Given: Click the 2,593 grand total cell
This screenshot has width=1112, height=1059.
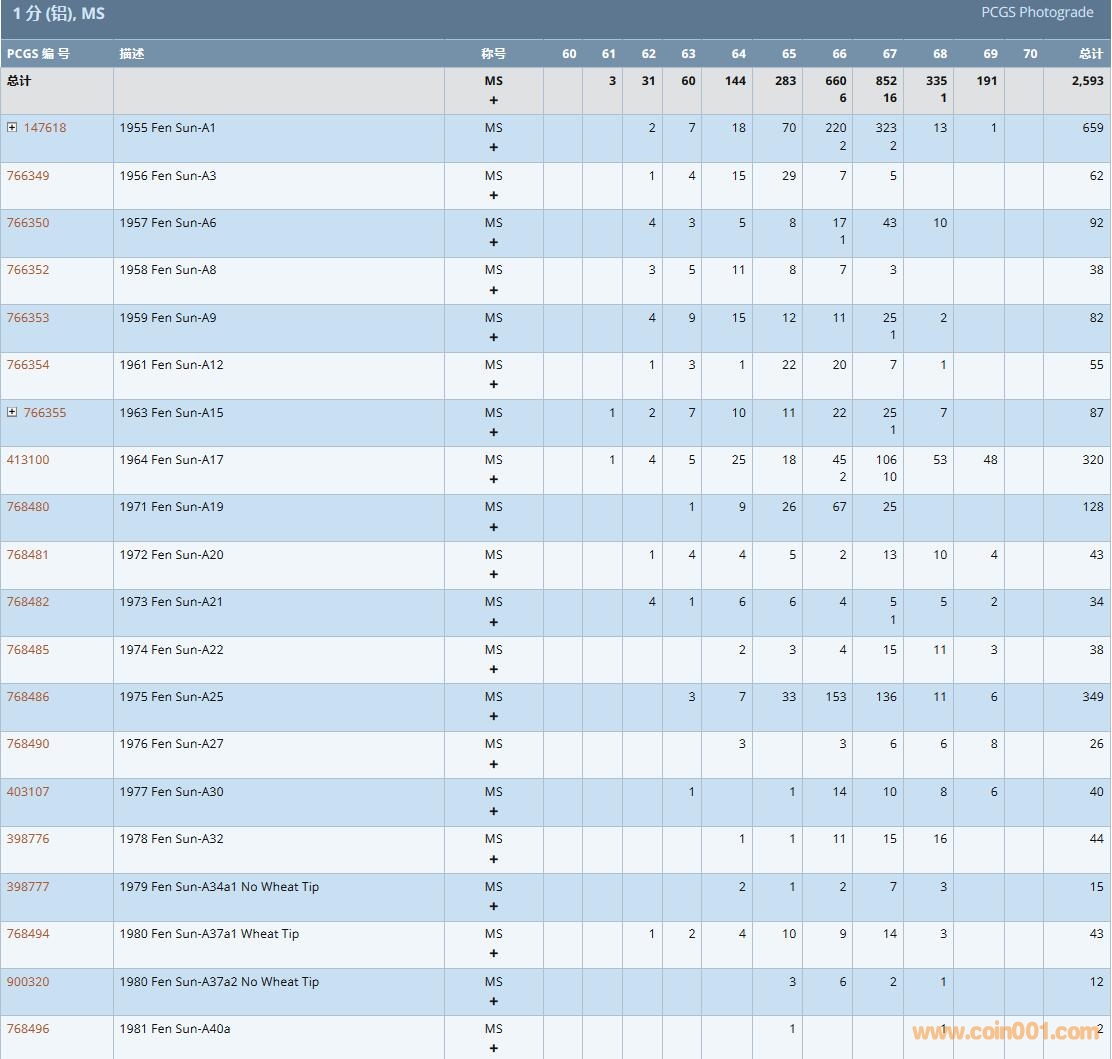Looking at the screenshot, I should click(x=1087, y=81).
